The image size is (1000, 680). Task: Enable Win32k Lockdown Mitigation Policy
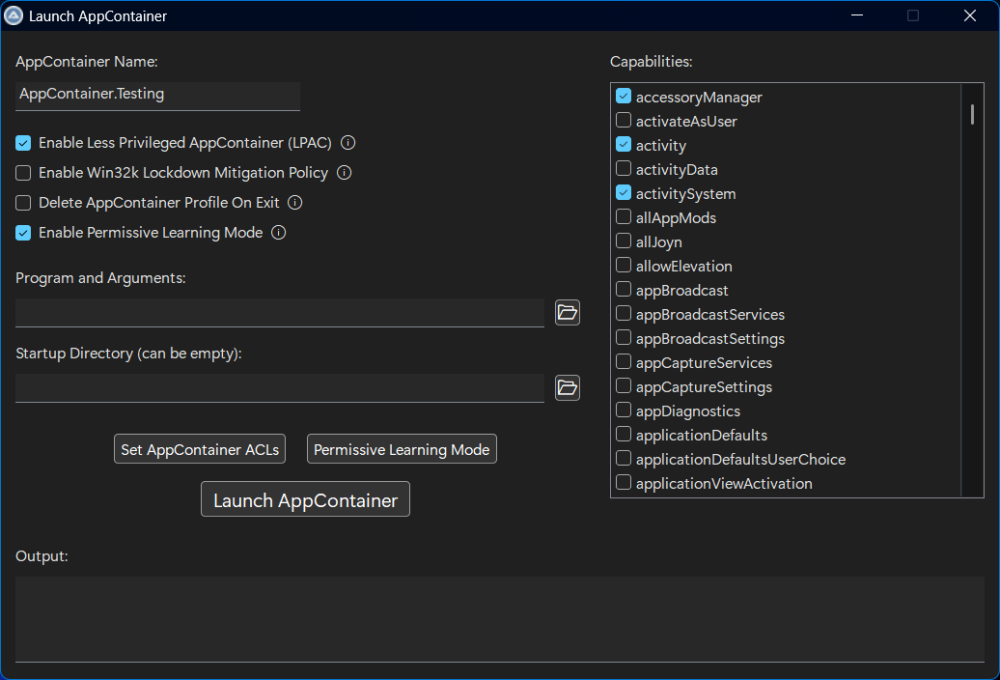tap(24, 173)
